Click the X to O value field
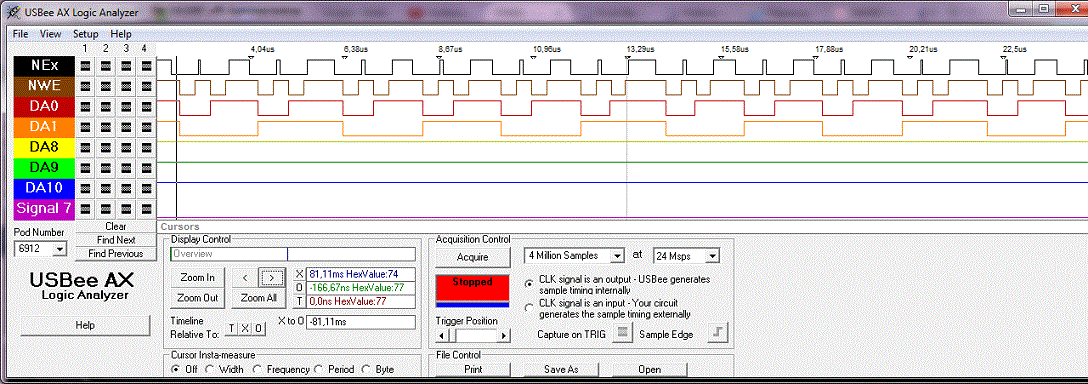This screenshot has width=1088, height=384. 360,322
